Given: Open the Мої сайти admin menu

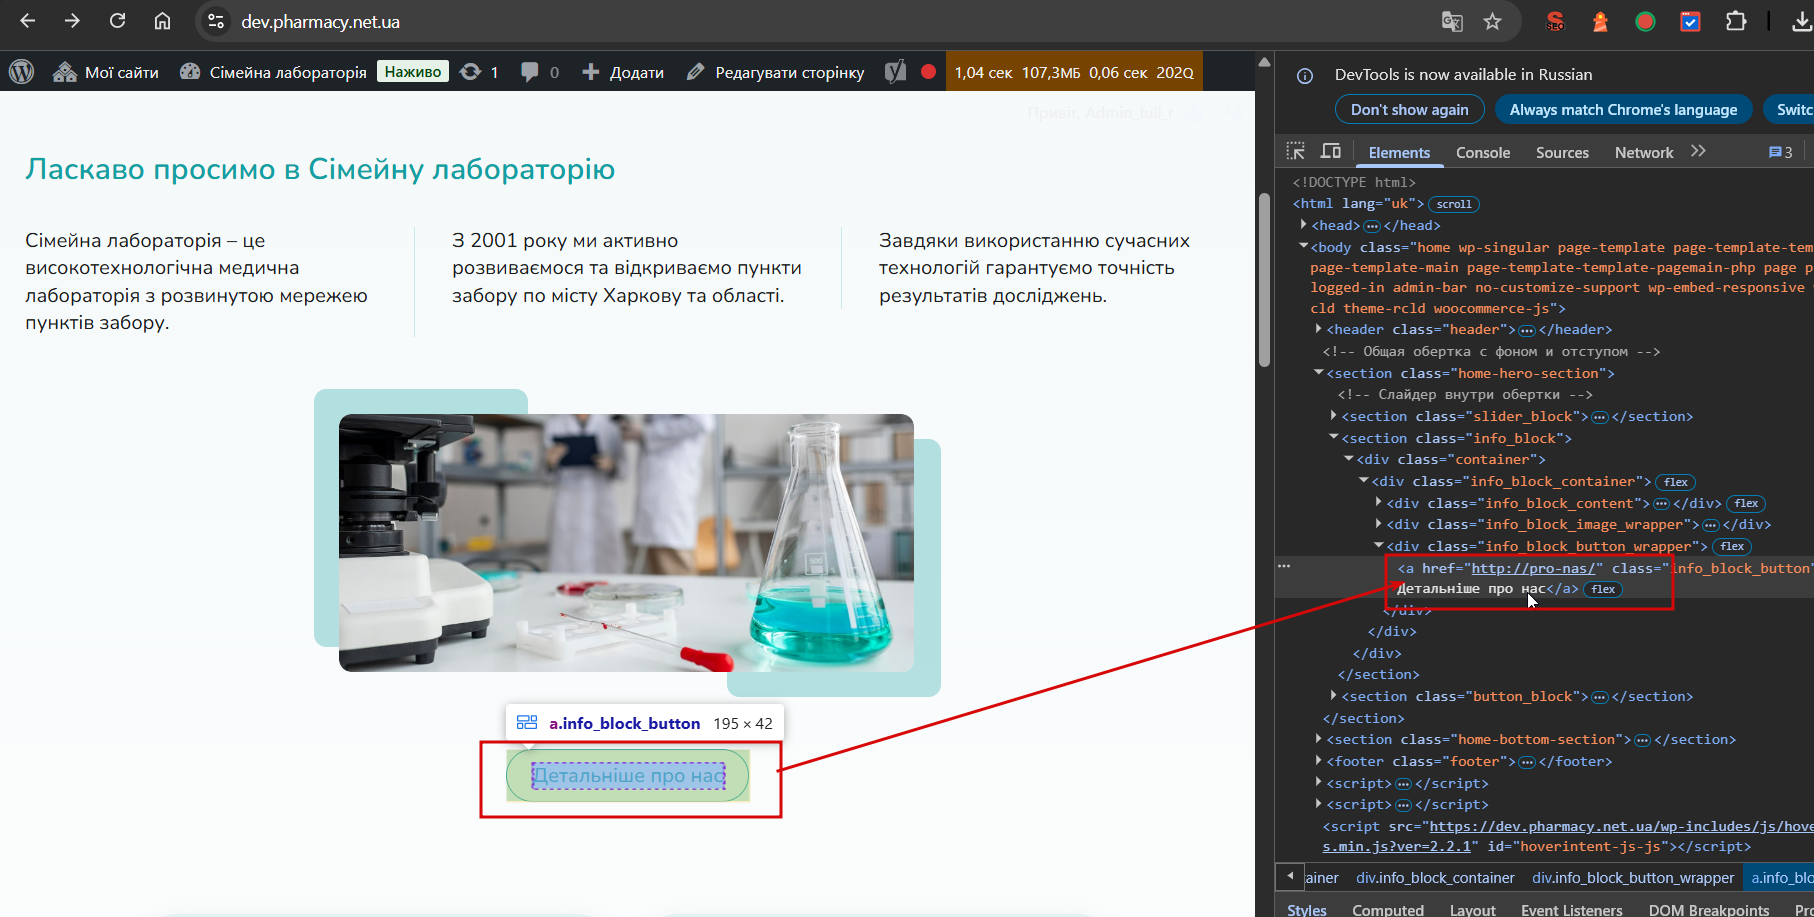Looking at the screenshot, I should click(106, 72).
